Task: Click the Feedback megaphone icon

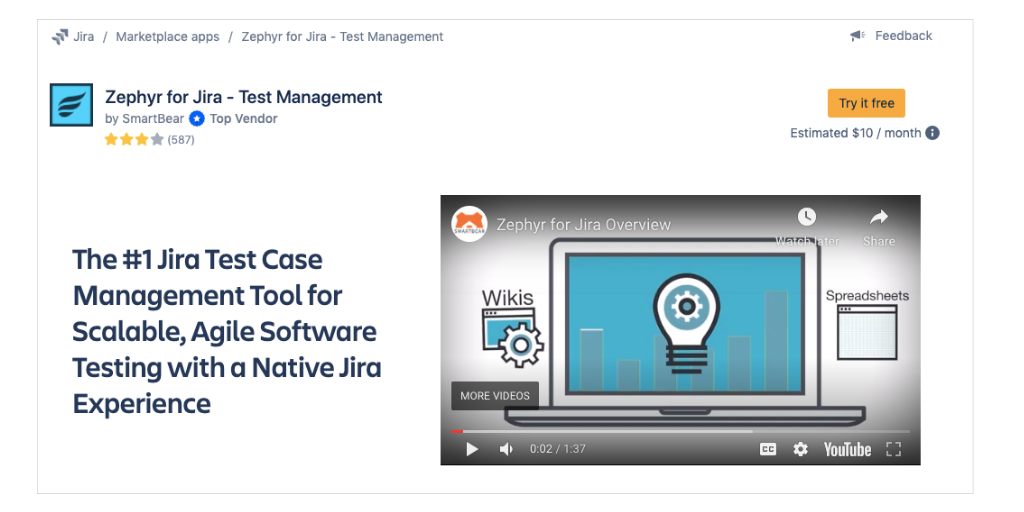Action: (857, 36)
